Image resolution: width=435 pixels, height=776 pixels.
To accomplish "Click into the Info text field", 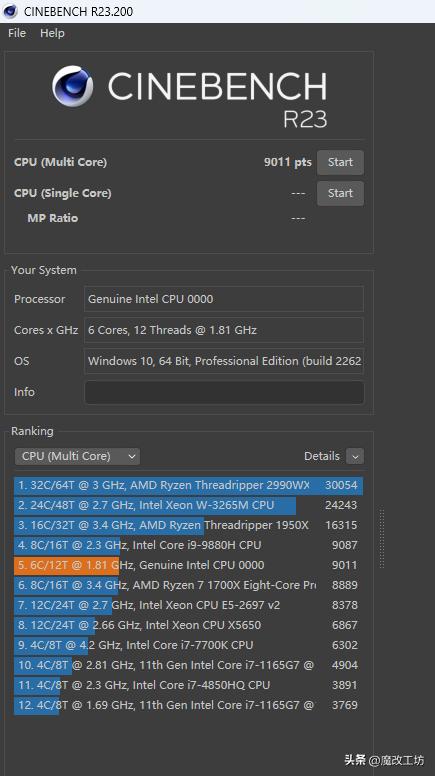I will tap(224, 392).
